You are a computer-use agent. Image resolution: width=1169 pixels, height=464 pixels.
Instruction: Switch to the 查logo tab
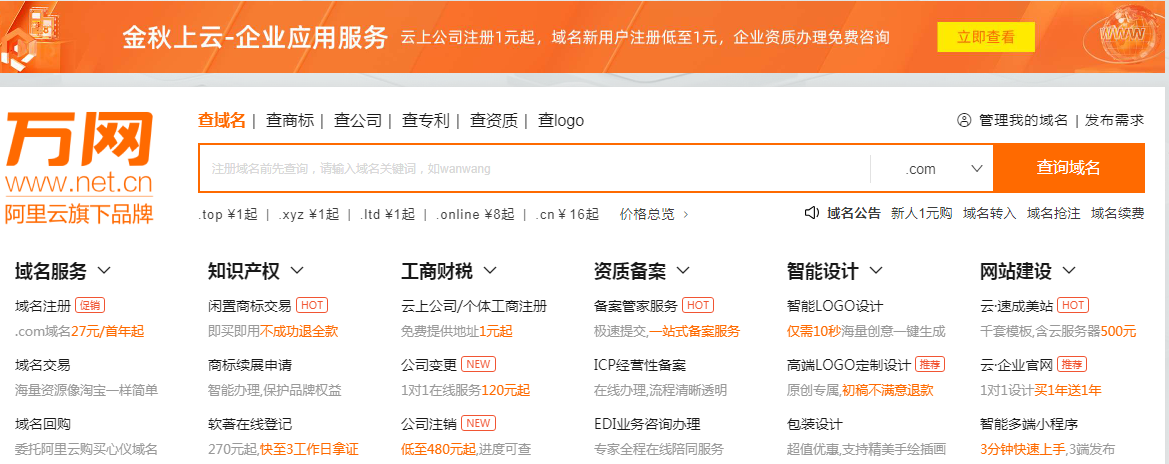(561, 120)
